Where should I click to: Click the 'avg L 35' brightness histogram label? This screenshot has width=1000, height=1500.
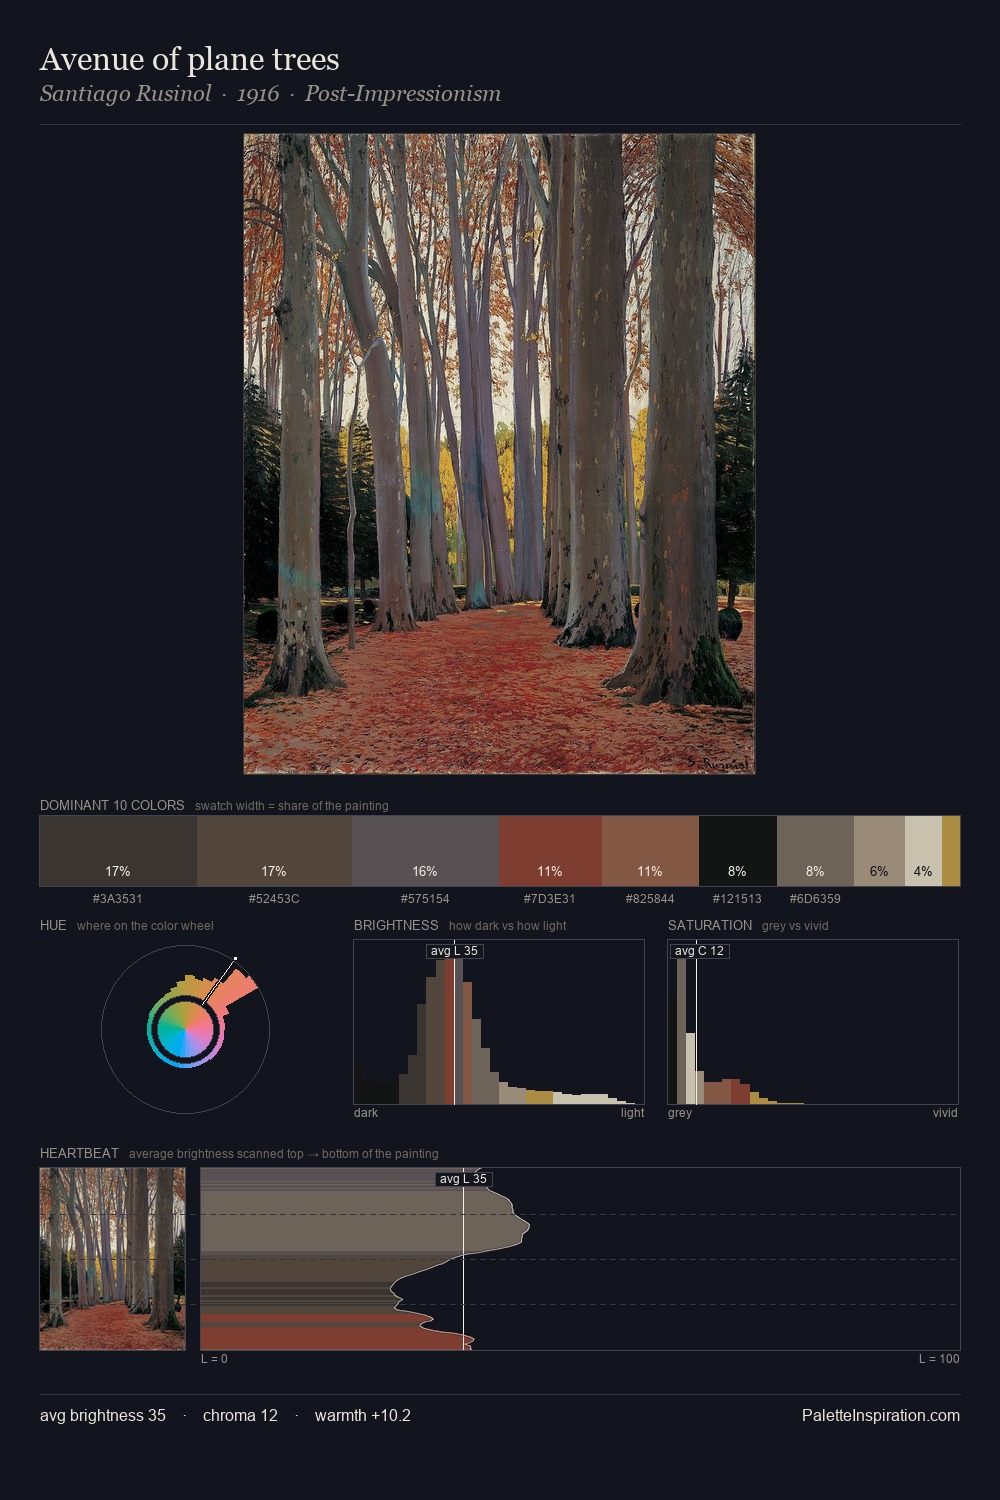[x=454, y=951]
